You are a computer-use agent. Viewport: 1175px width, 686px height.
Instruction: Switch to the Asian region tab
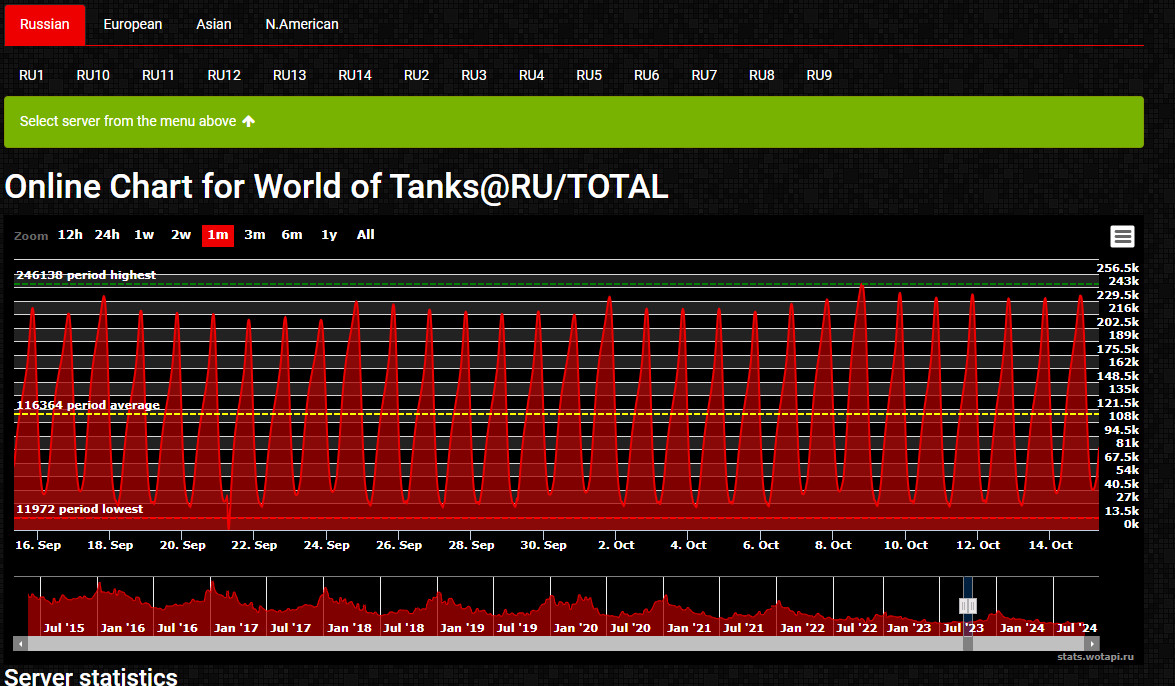tap(214, 24)
